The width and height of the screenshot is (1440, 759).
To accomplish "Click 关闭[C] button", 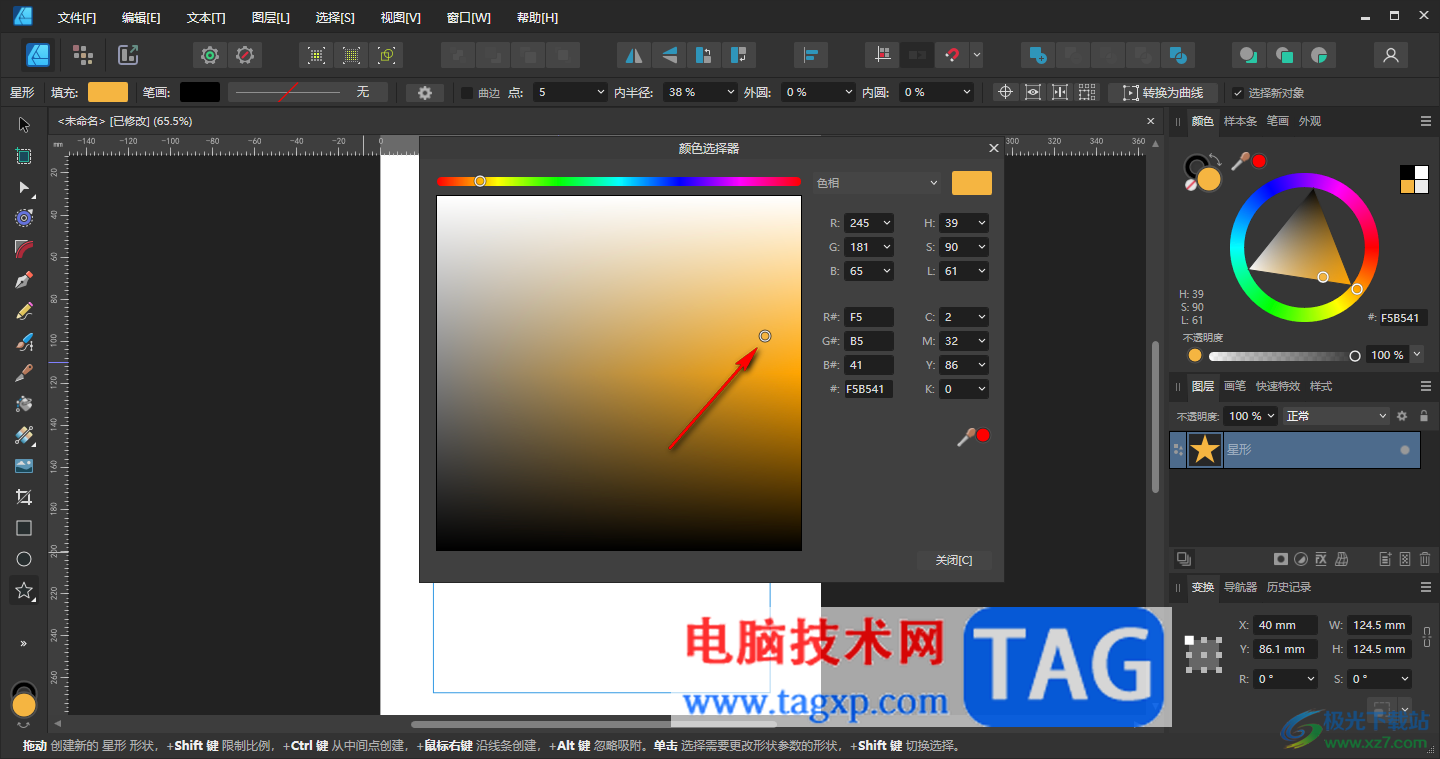I will pyautogui.click(x=954, y=560).
